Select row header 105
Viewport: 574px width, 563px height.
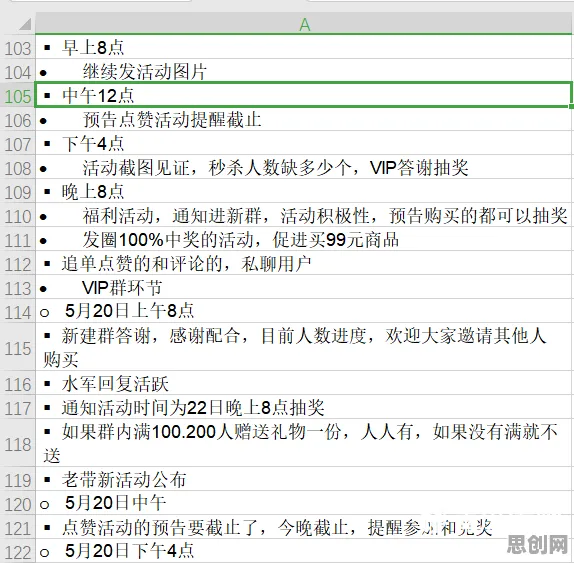click(x=18, y=96)
